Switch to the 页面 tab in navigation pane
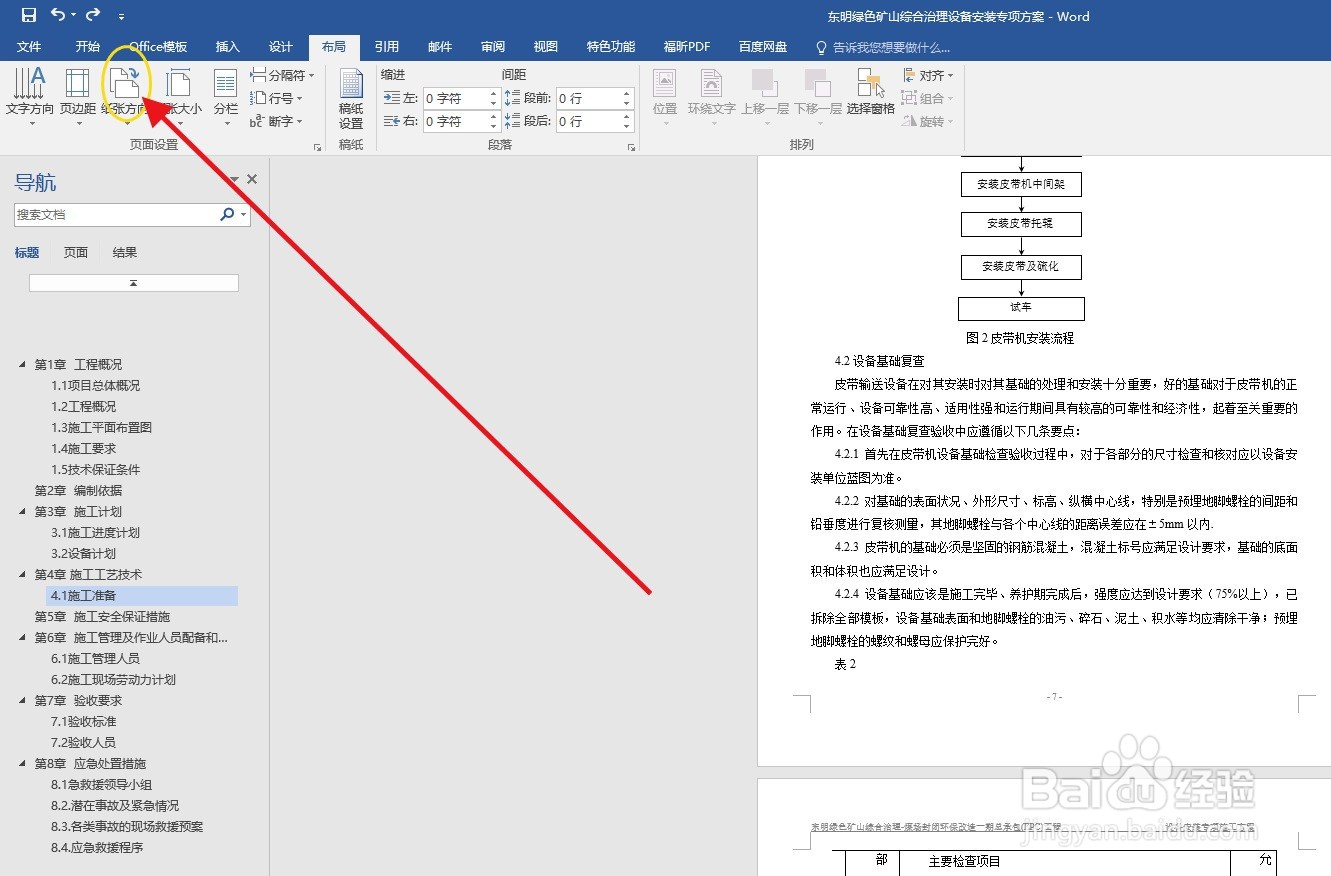The height and width of the screenshot is (876, 1331). (74, 252)
